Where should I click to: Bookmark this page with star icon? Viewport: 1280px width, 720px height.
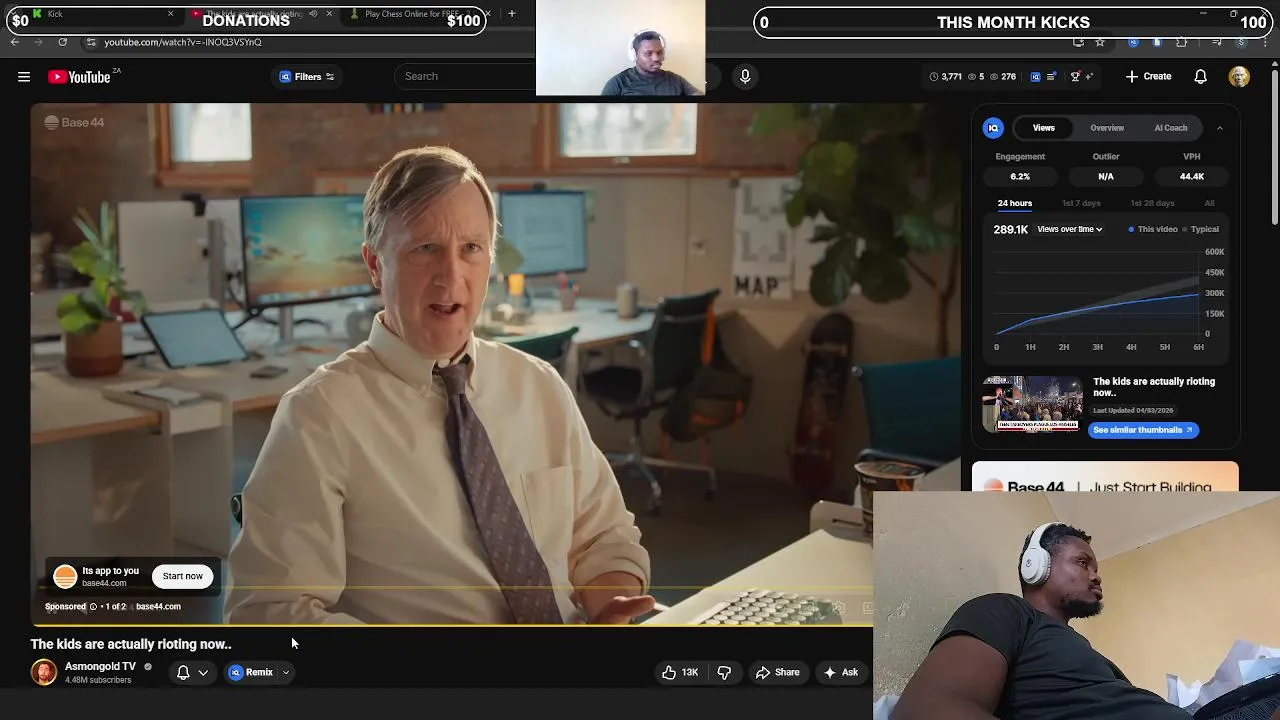[1100, 42]
